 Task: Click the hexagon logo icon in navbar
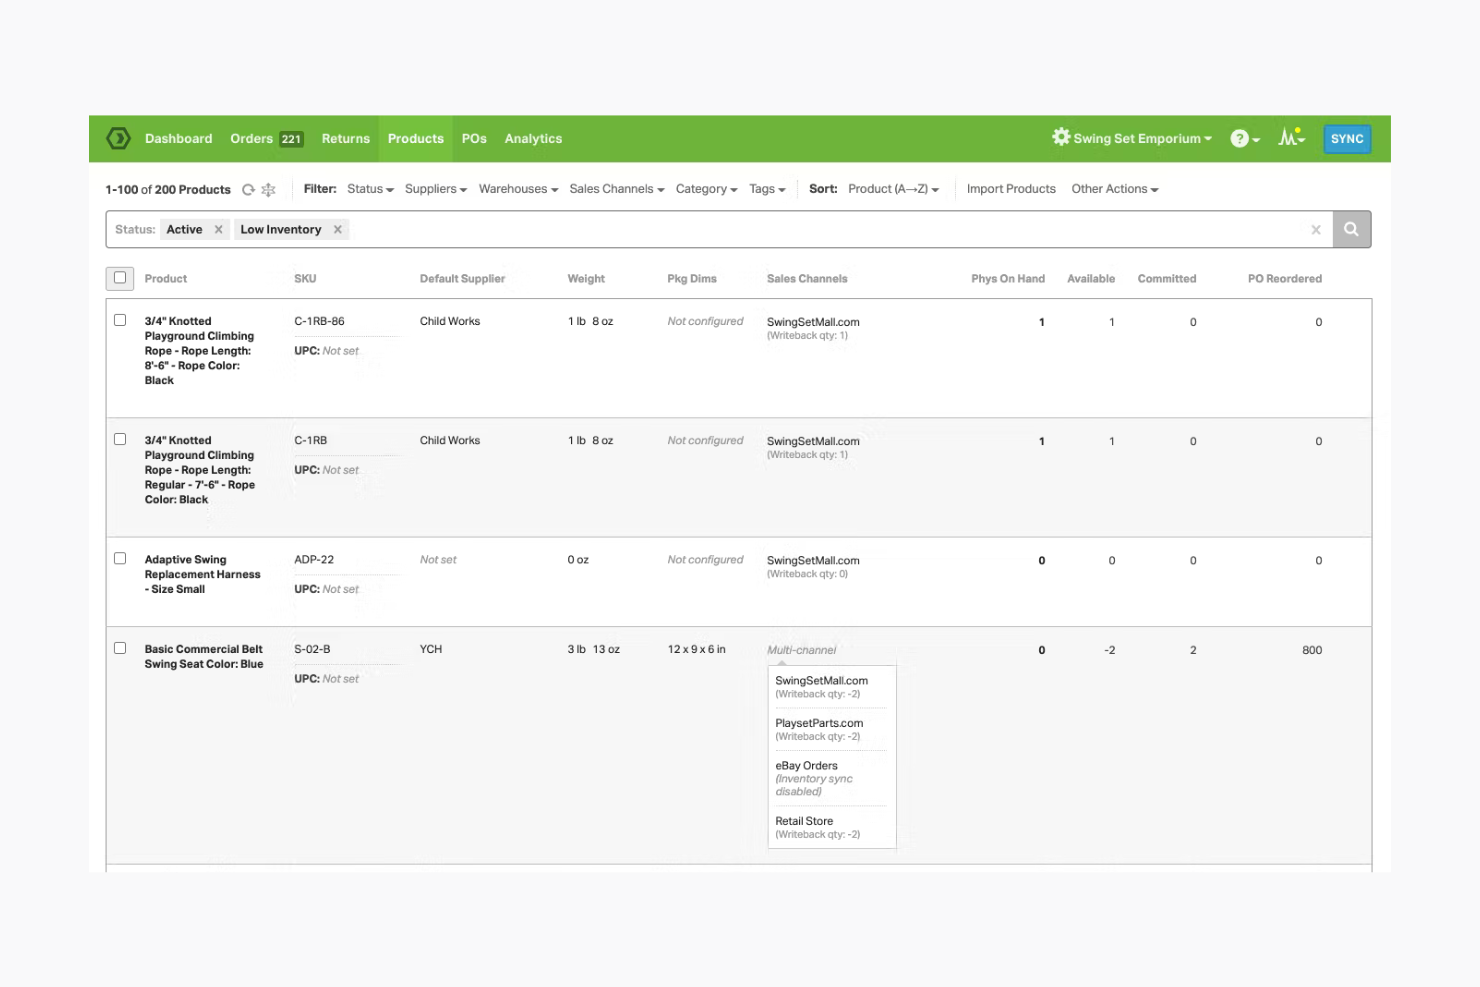coord(118,138)
